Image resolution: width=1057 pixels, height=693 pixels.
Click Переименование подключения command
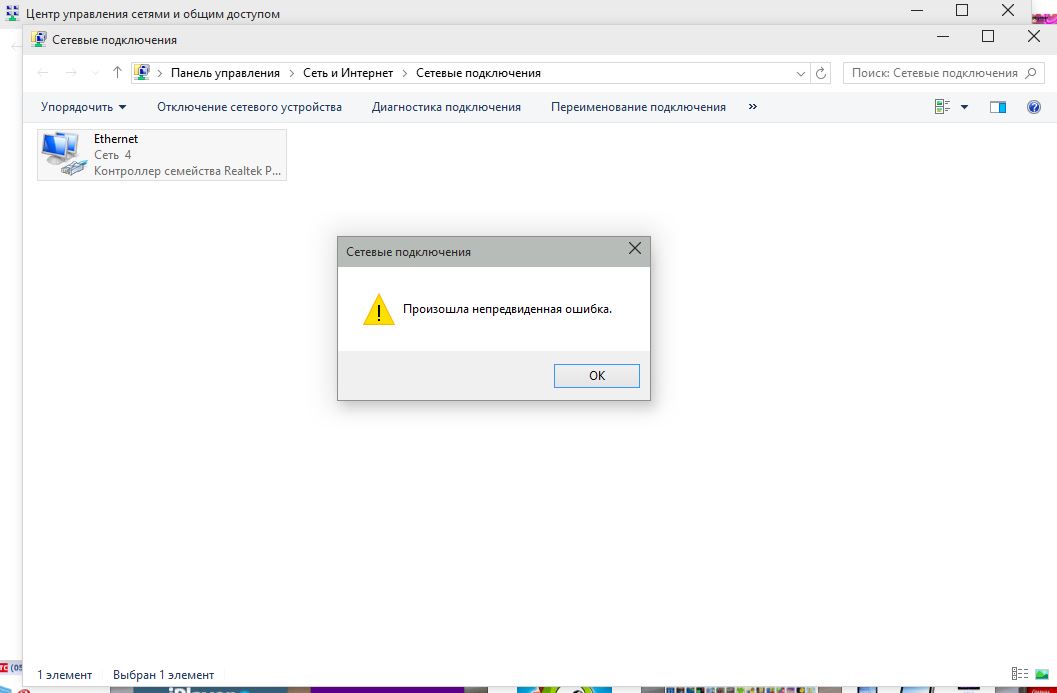[638, 107]
